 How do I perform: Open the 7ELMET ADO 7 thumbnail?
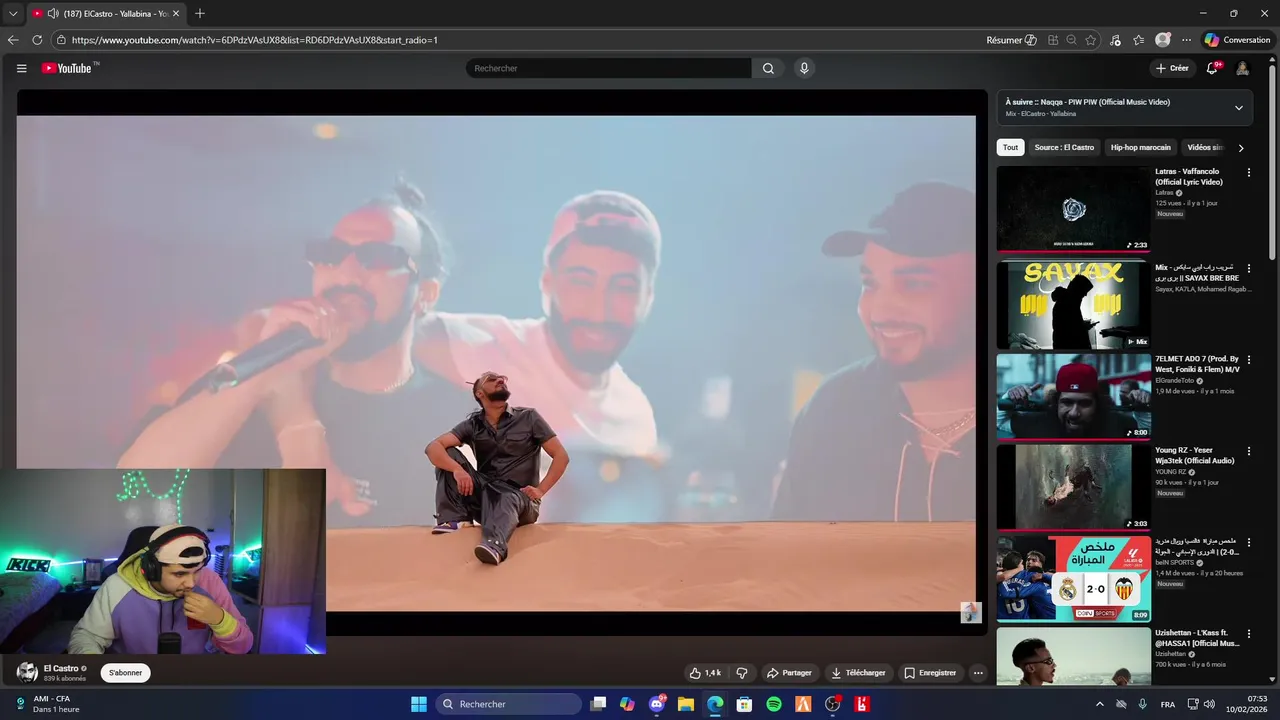coord(1073,397)
